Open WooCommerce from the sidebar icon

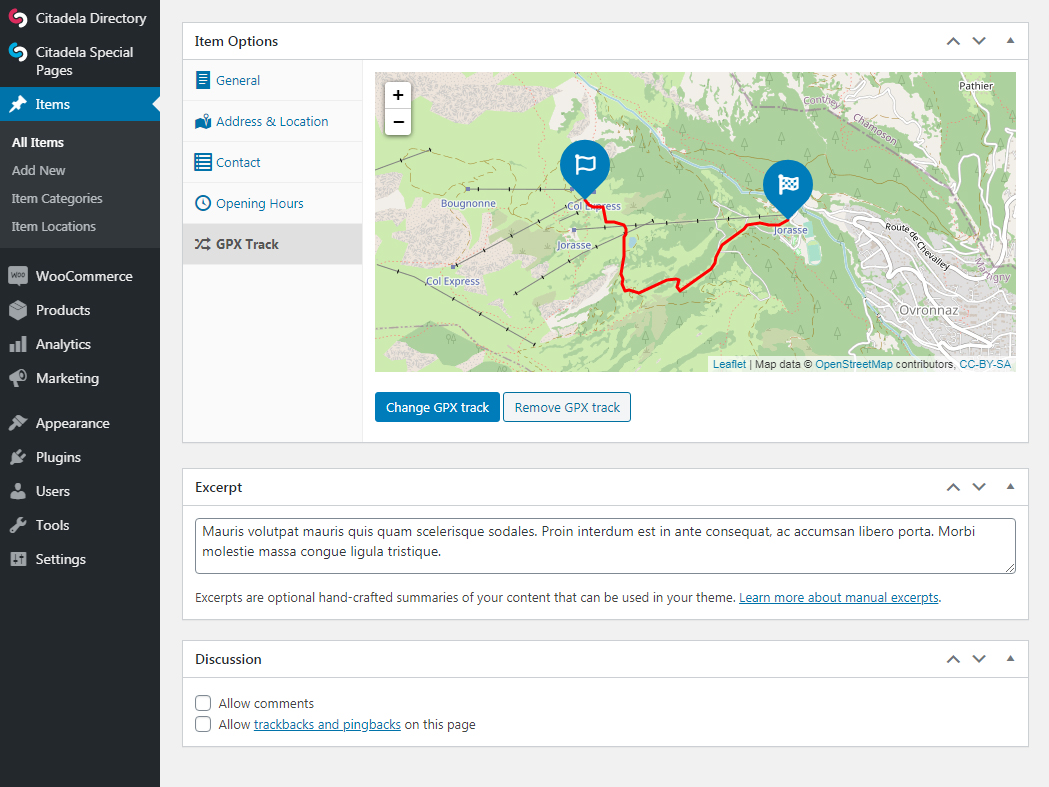coord(18,276)
